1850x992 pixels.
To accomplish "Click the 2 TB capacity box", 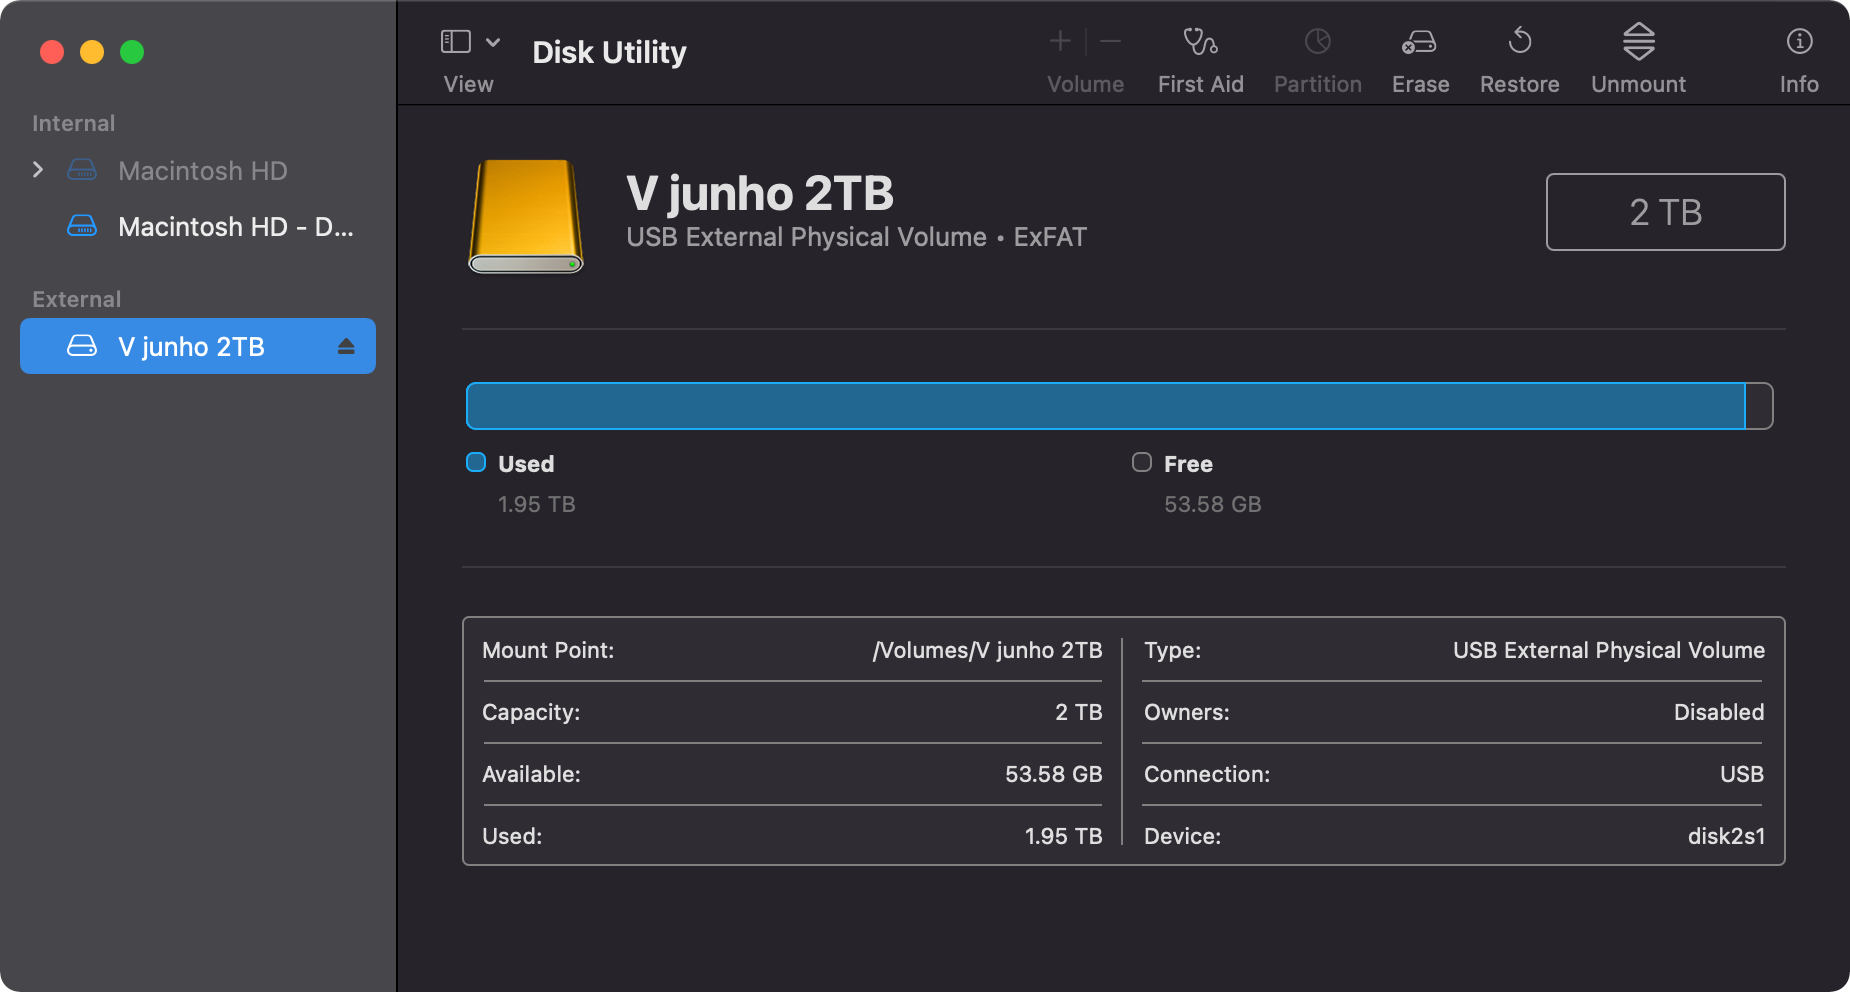I will point(1666,212).
